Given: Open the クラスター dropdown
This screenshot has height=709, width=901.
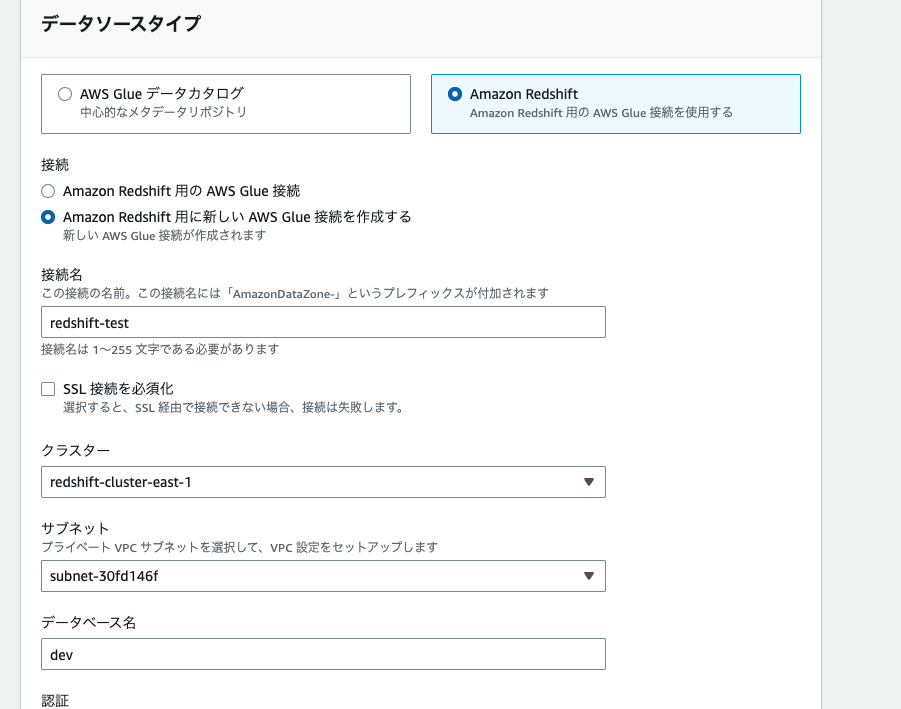Looking at the screenshot, I should click(322, 482).
